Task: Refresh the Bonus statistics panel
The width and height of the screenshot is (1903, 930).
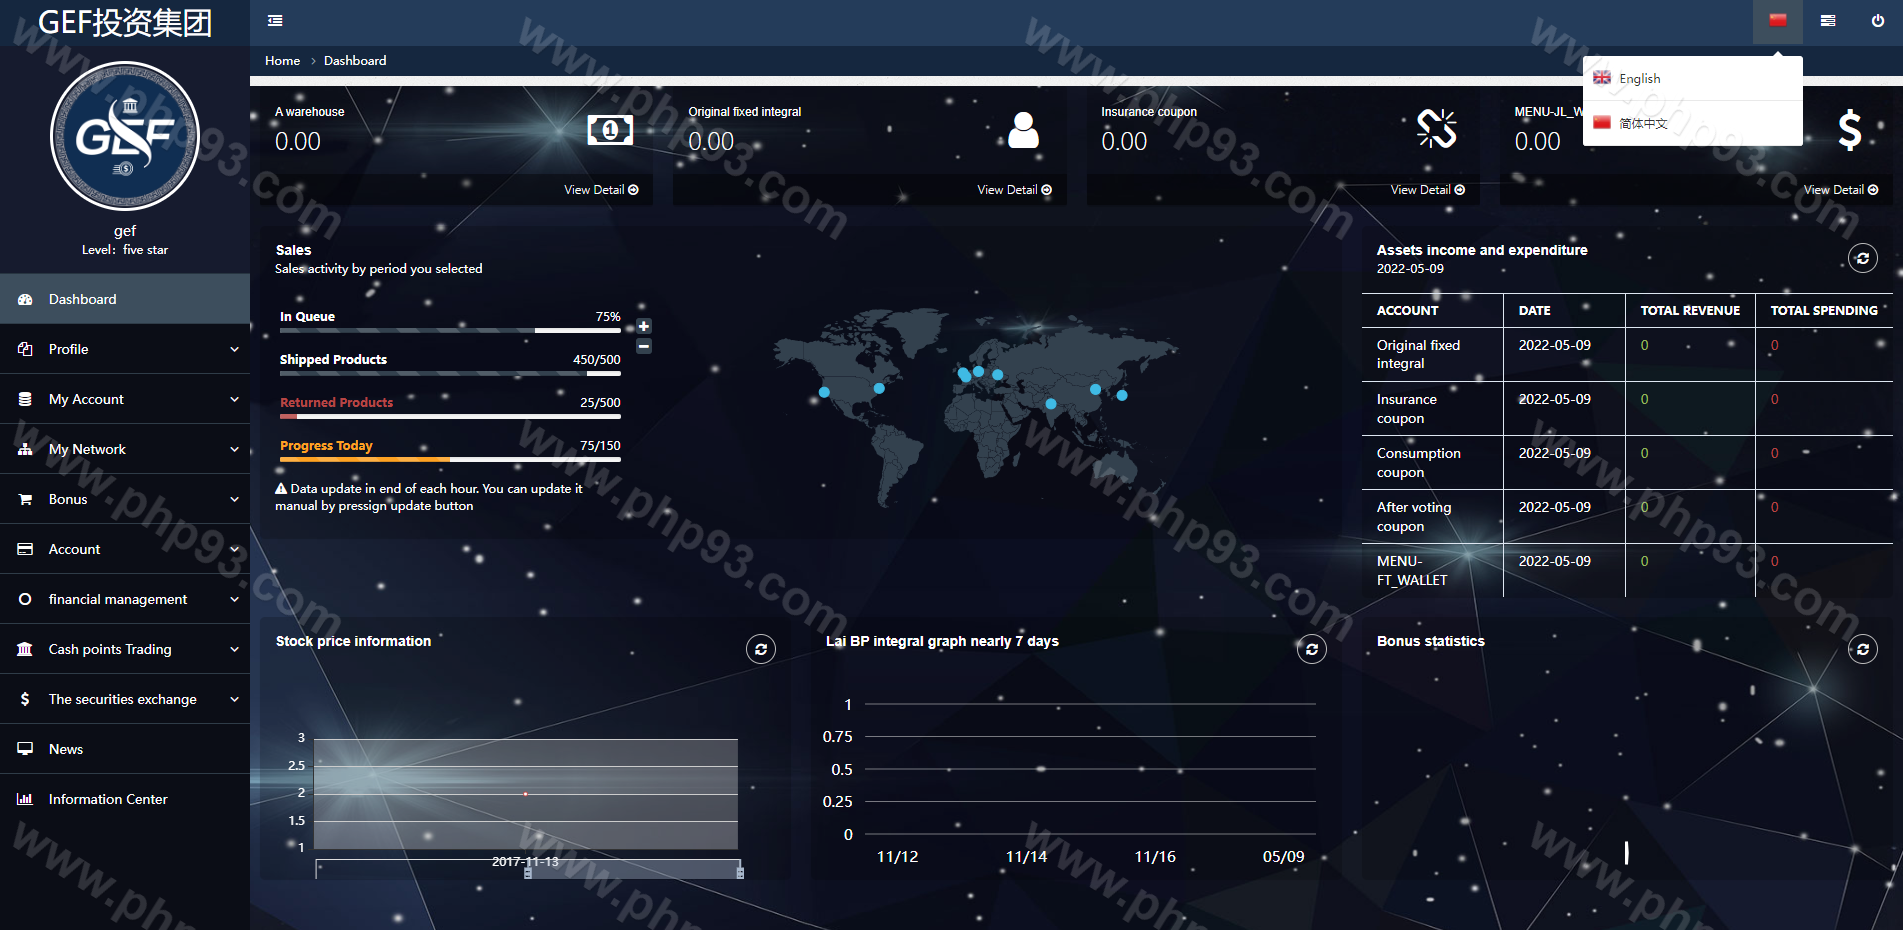Action: tap(1862, 650)
